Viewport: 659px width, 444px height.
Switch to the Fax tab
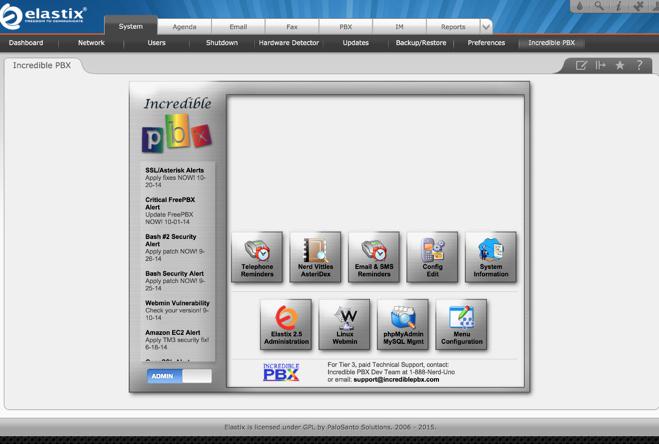tap(292, 27)
